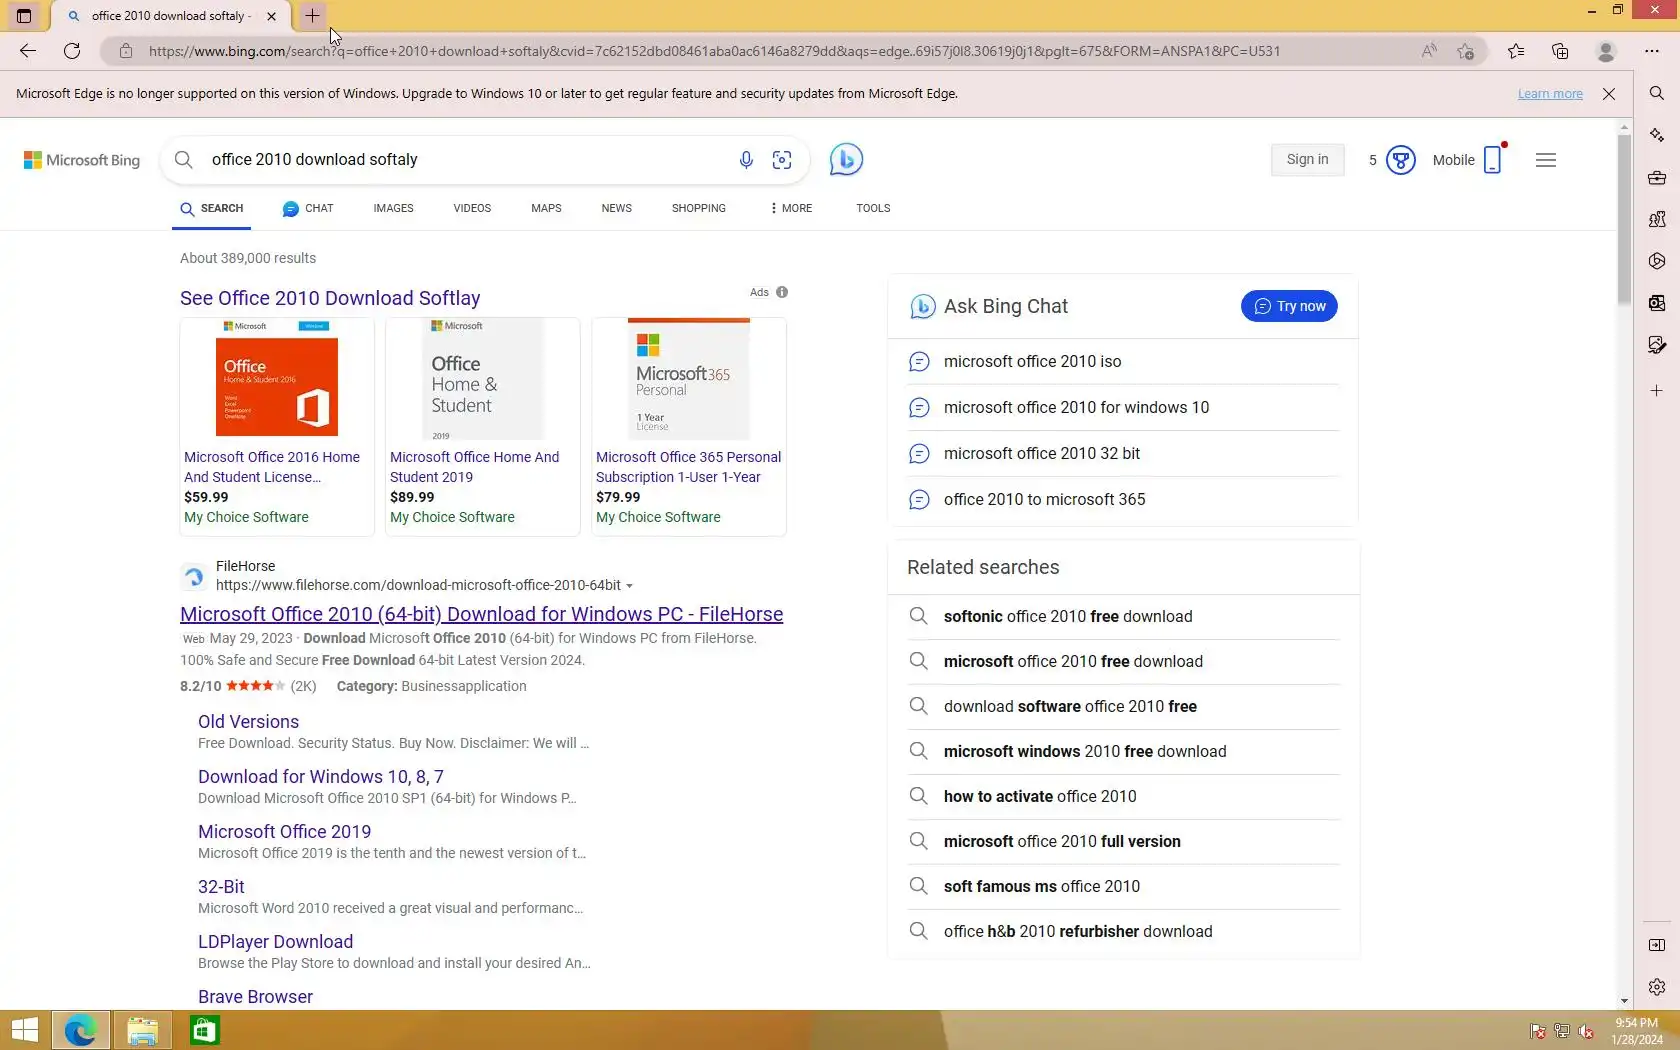Click the Try now Bing Chat button
This screenshot has height=1050, width=1680.
point(1289,306)
